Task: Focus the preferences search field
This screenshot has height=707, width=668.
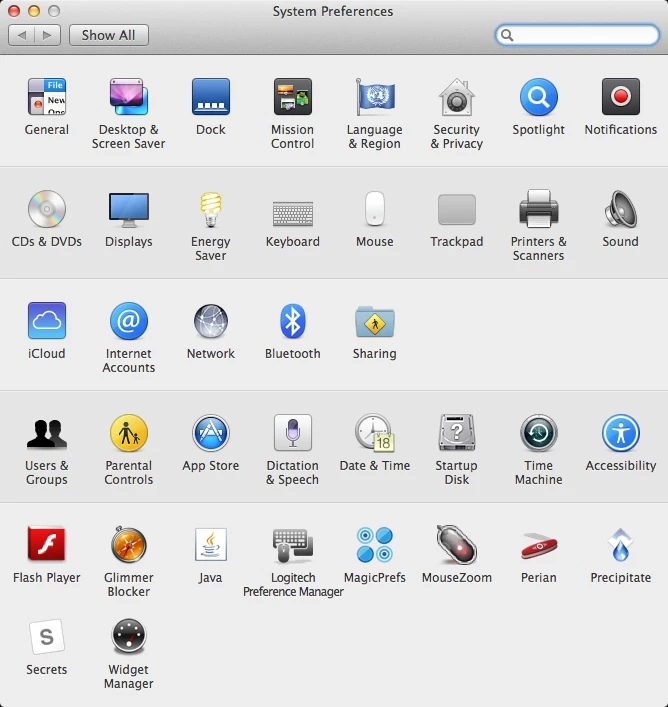Action: click(x=577, y=35)
